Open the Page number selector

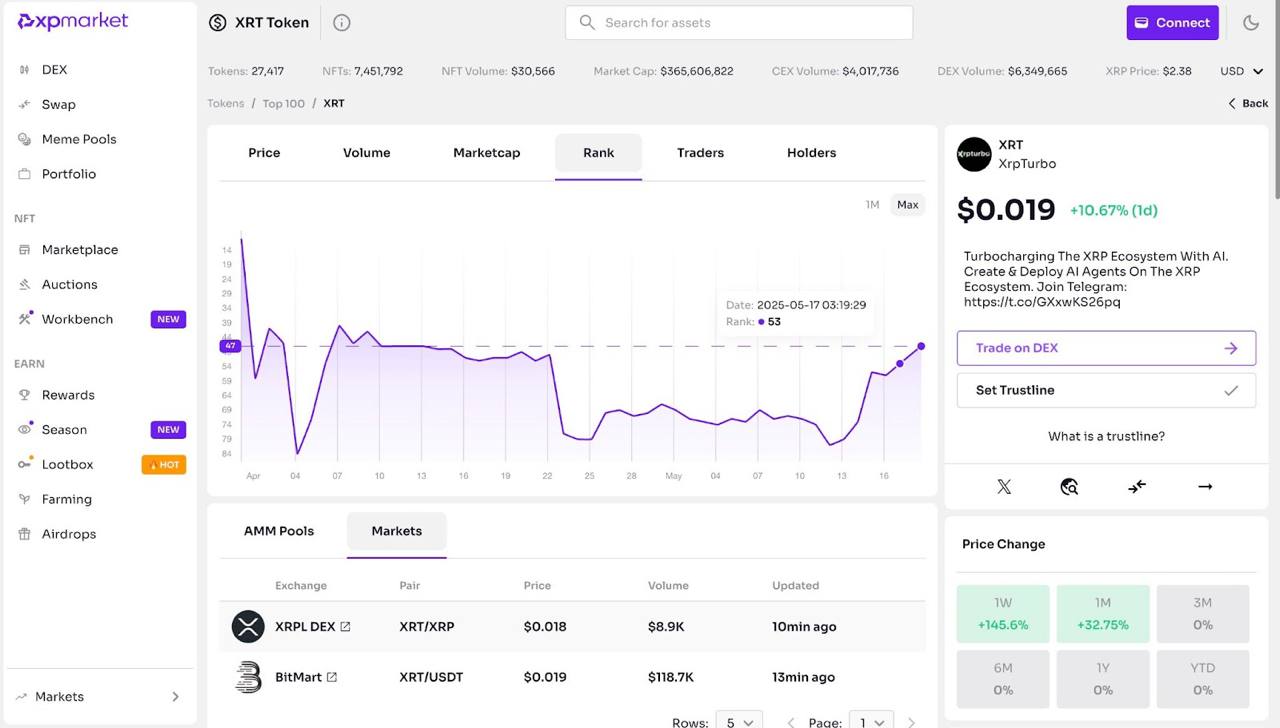click(870, 721)
